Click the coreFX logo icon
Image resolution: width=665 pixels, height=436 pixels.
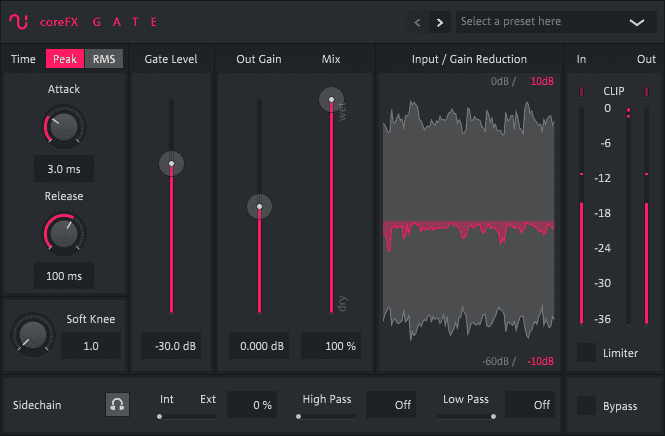point(19,21)
